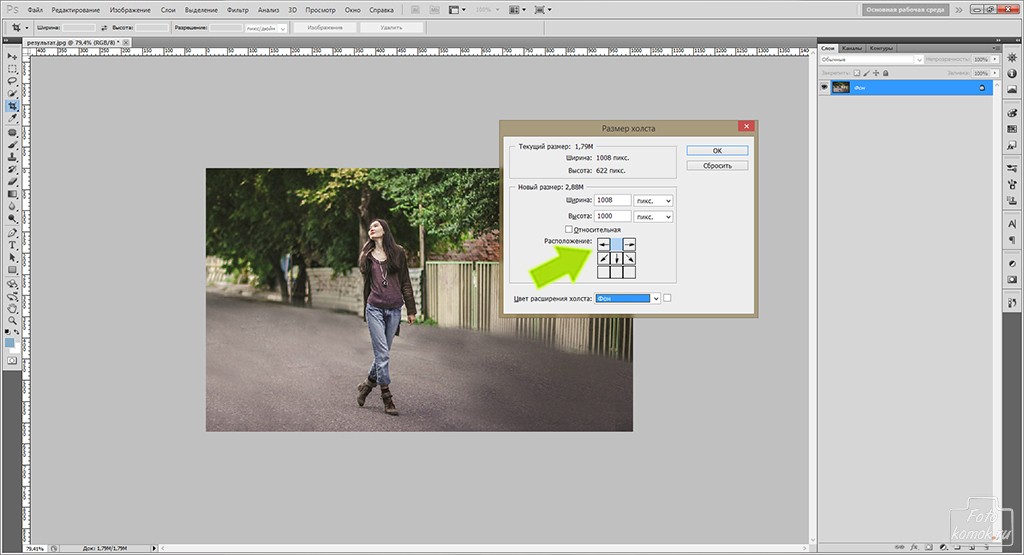The image size is (1024, 555).
Task: Open the Редактирование menu
Action: (x=76, y=10)
